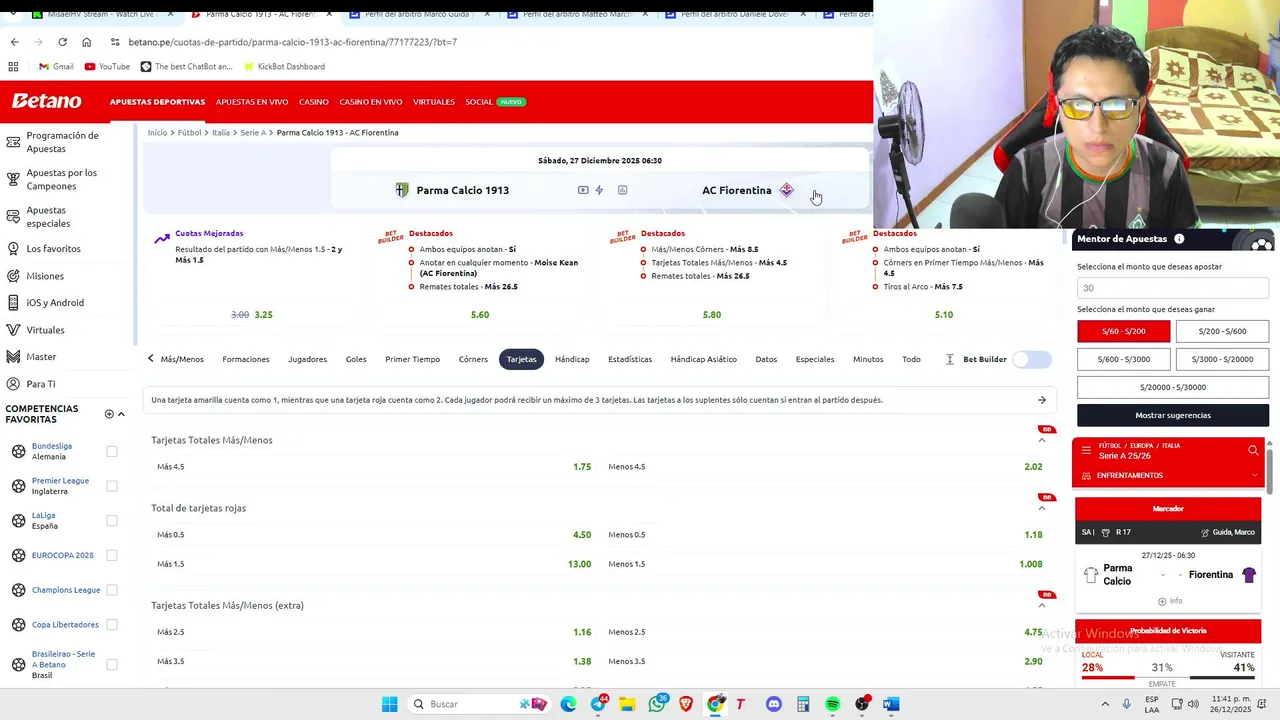Click Mostrar sugerencias button
The width and height of the screenshot is (1280, 720).
click(x=1173, y=415)
